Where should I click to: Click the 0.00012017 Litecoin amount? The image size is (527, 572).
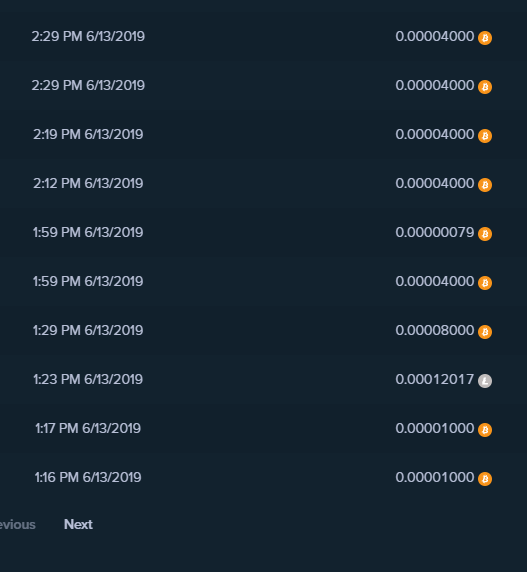[x=434, y=379]
